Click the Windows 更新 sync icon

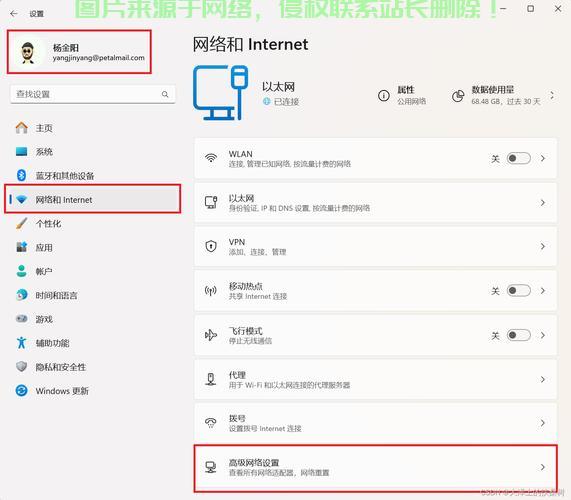click(21, 390)
